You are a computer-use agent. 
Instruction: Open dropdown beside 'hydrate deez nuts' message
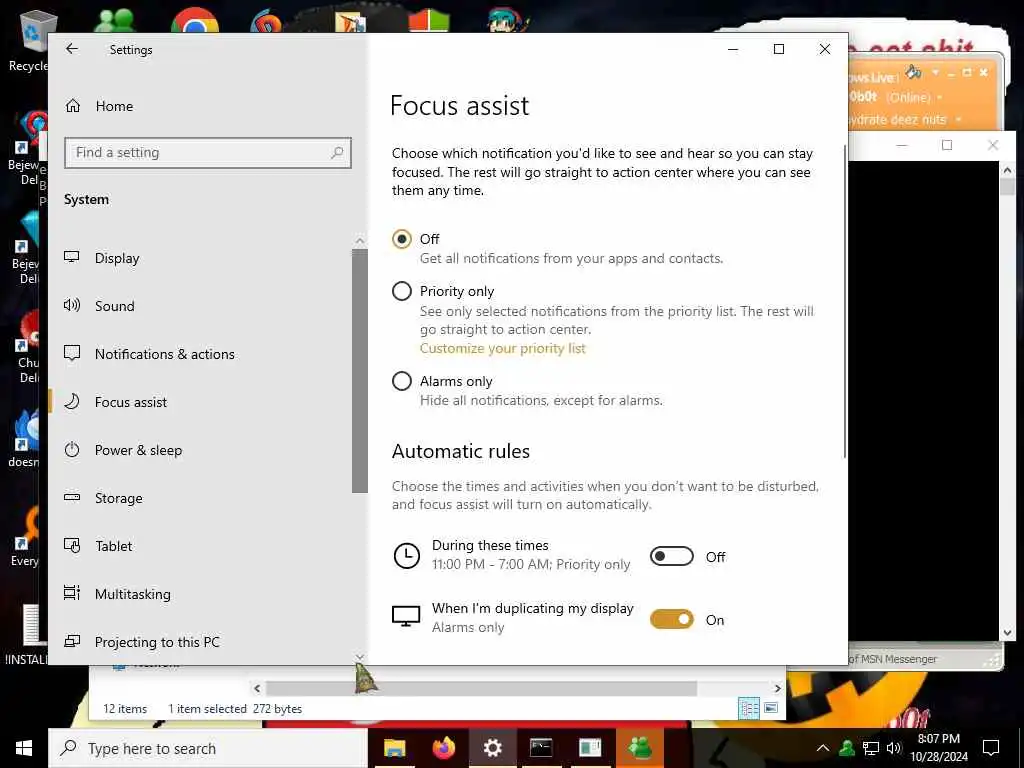(958, 120)
